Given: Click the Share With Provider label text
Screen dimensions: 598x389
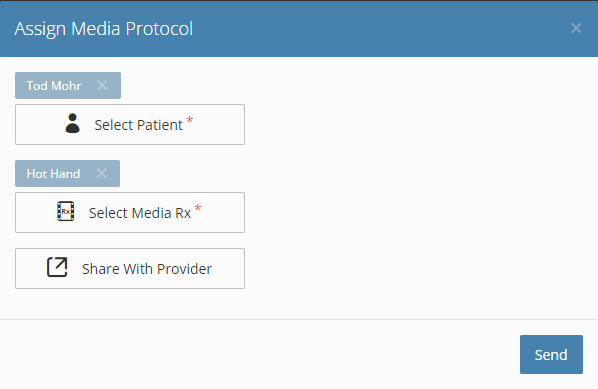Looking at the screenshot, I should click(x=147, y=269).
